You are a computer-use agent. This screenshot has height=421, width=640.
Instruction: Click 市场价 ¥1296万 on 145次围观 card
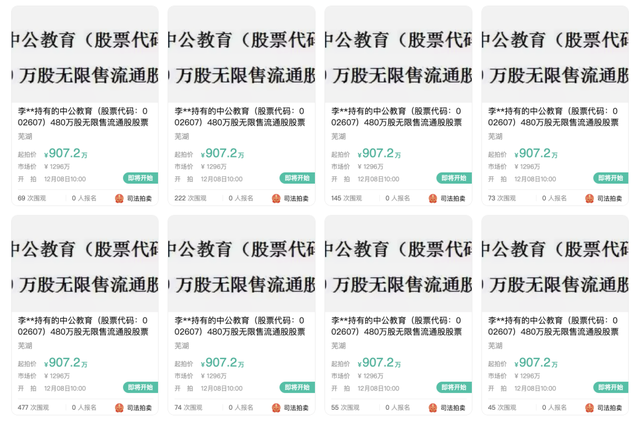tap(357, 167)
